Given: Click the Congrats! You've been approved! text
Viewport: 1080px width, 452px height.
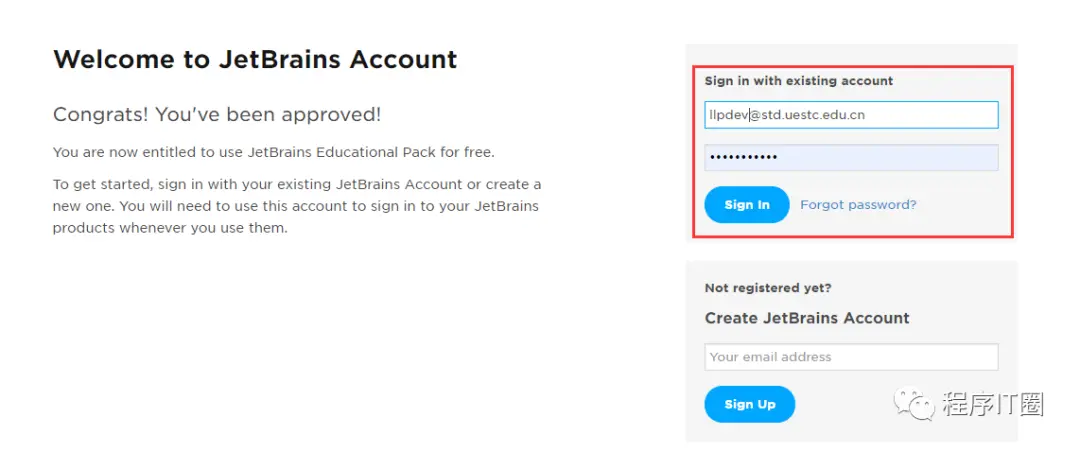Looking at the screenshot, I should coord(217,115).
